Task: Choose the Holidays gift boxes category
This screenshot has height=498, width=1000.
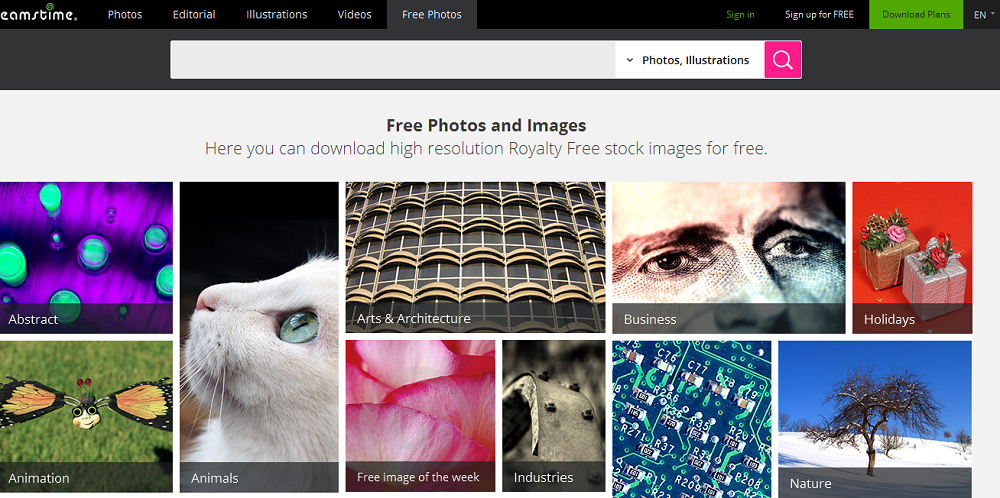Action: tap(911, 257)
